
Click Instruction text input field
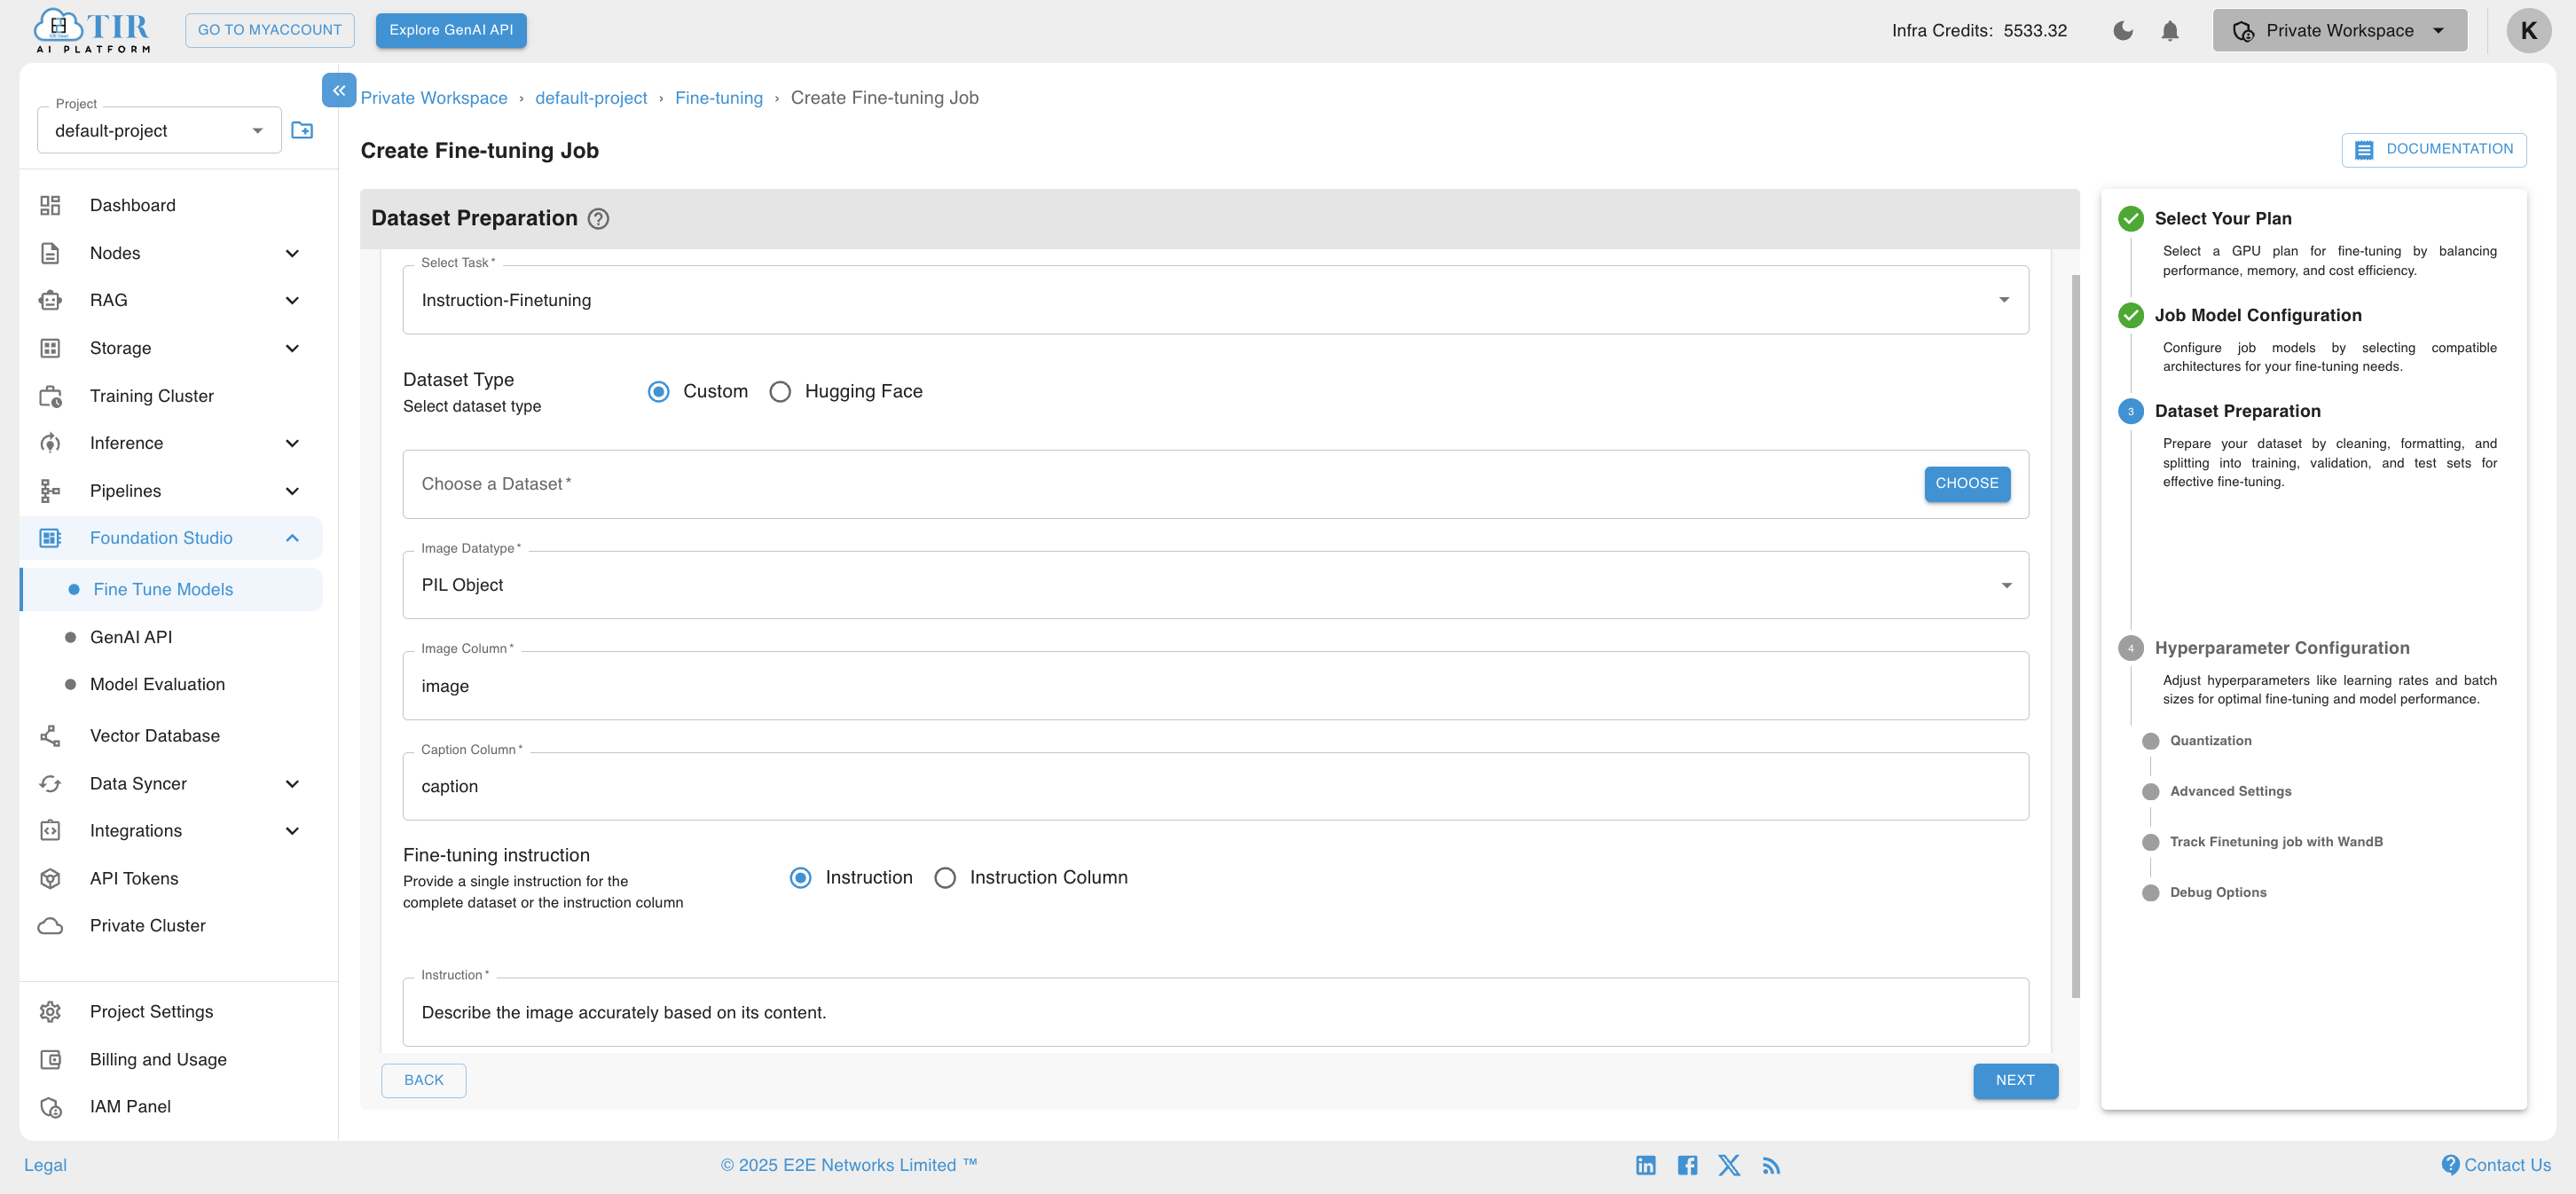[x=1215, y=1013]
